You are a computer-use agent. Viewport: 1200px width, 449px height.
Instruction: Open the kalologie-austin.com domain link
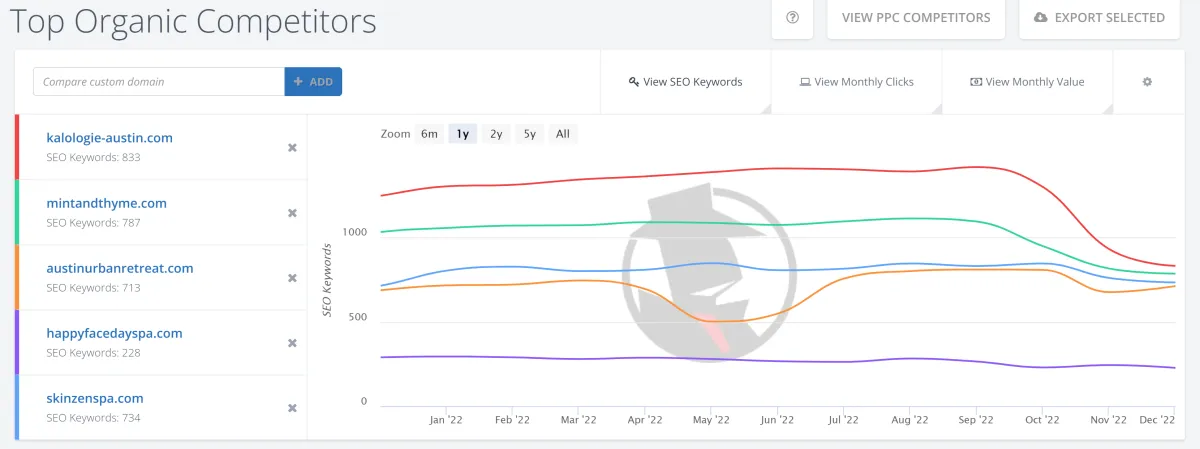click(110, 138)
